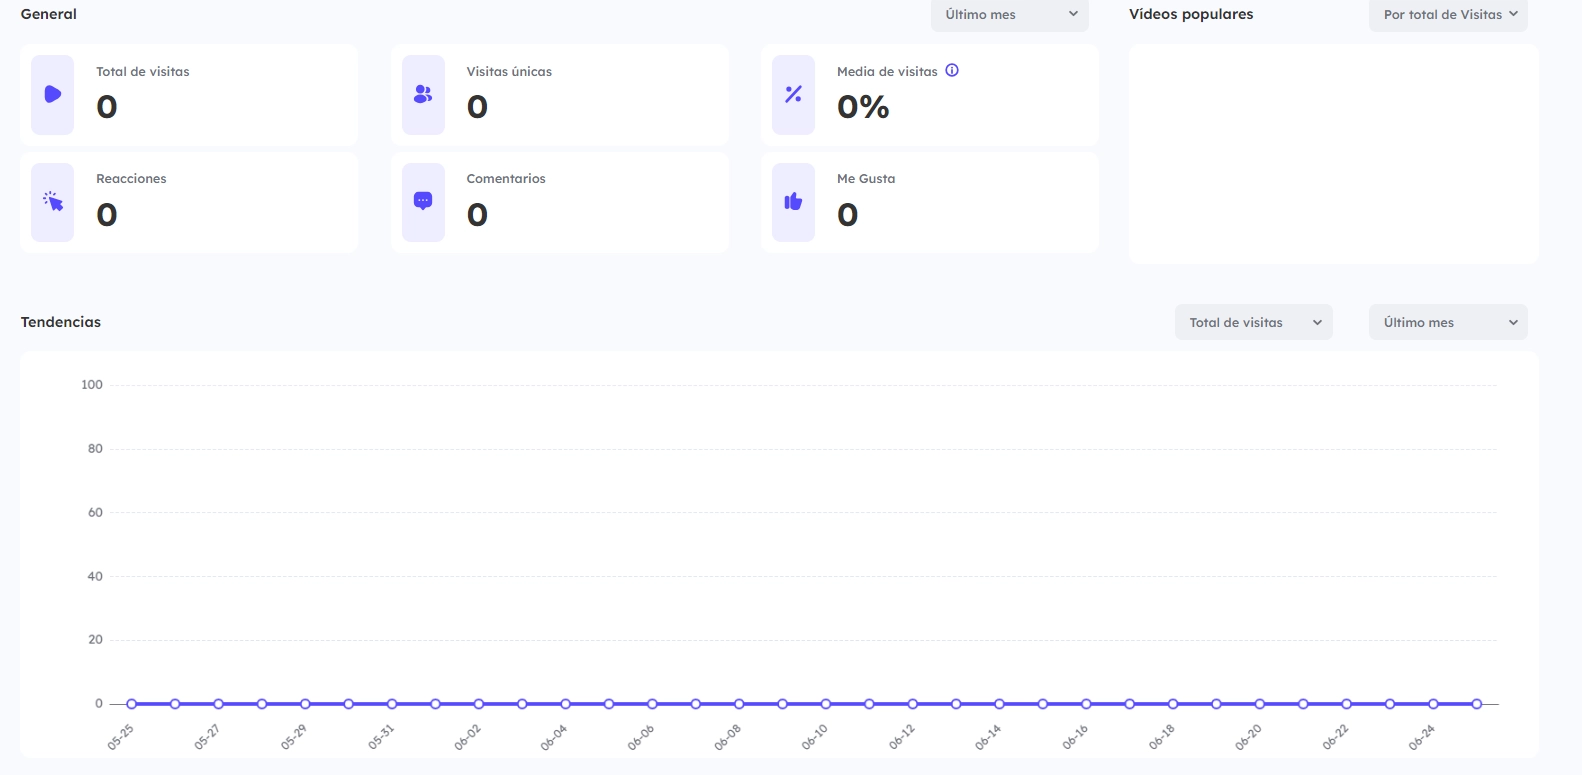Click the Me Gusta thumbs-up icon
The height and width of the screenshot is (775, 1582).
[793, 202]
